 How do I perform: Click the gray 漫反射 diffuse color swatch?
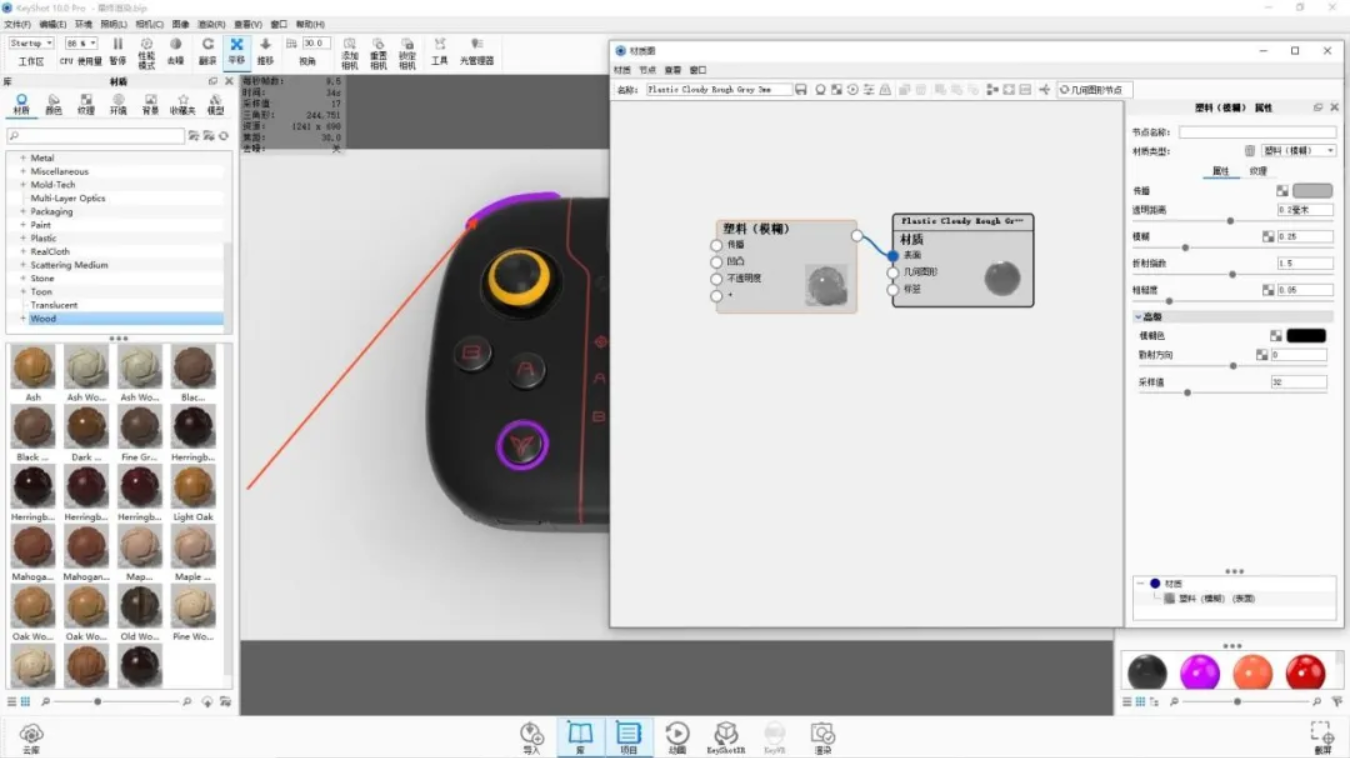pos(1312,191)
